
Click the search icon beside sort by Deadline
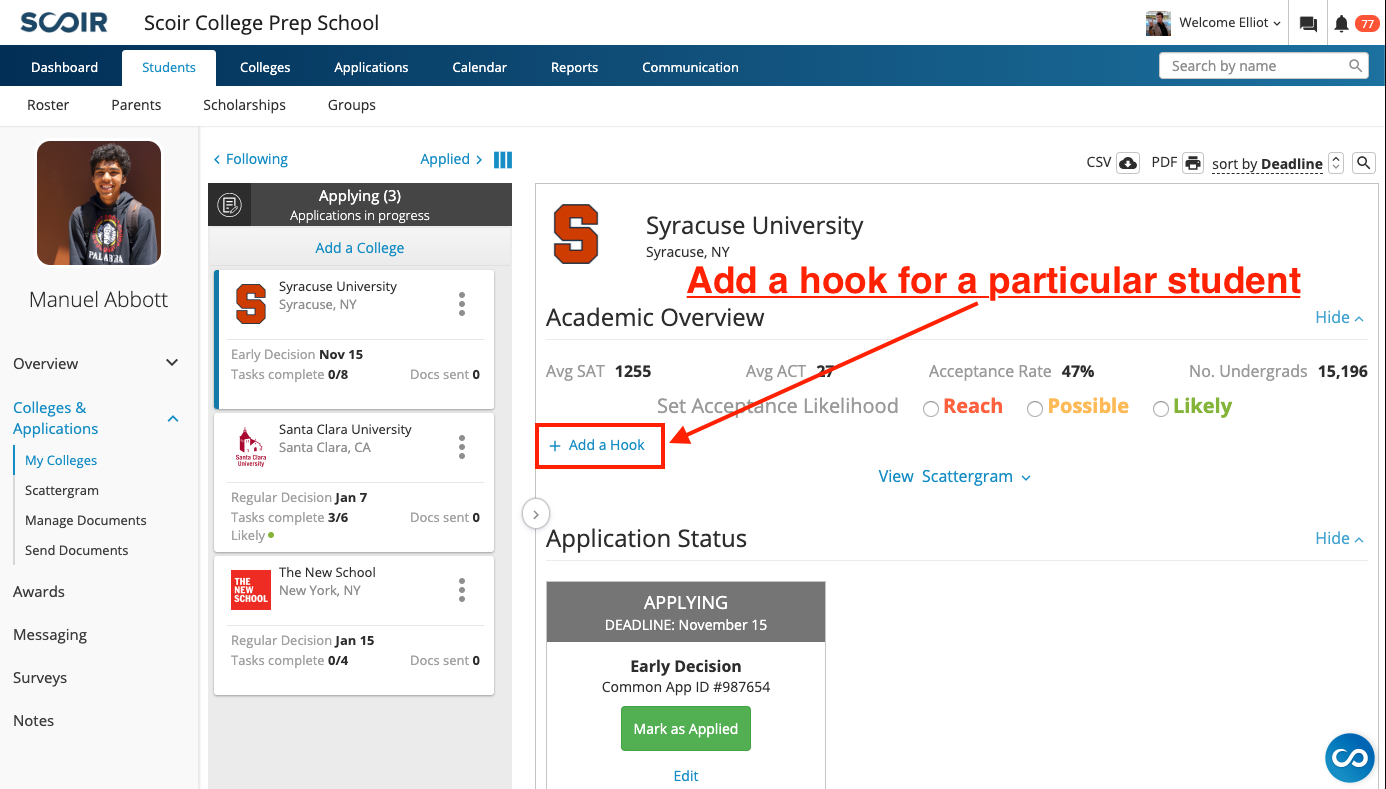[1363, 163]
